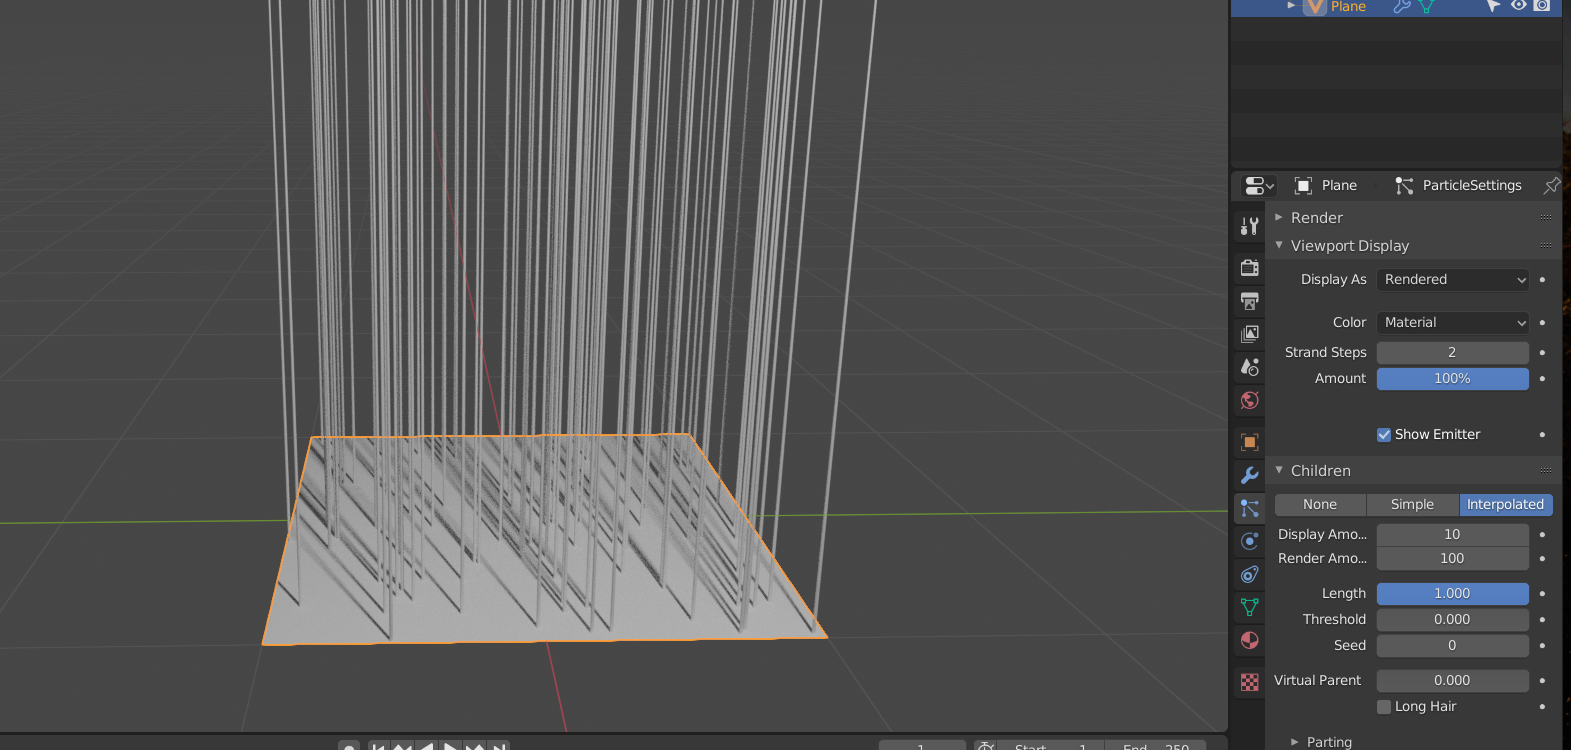Grab the Children panel drag handle
The width and height of the screenshot is (1571, 750).
(1546, 470)
